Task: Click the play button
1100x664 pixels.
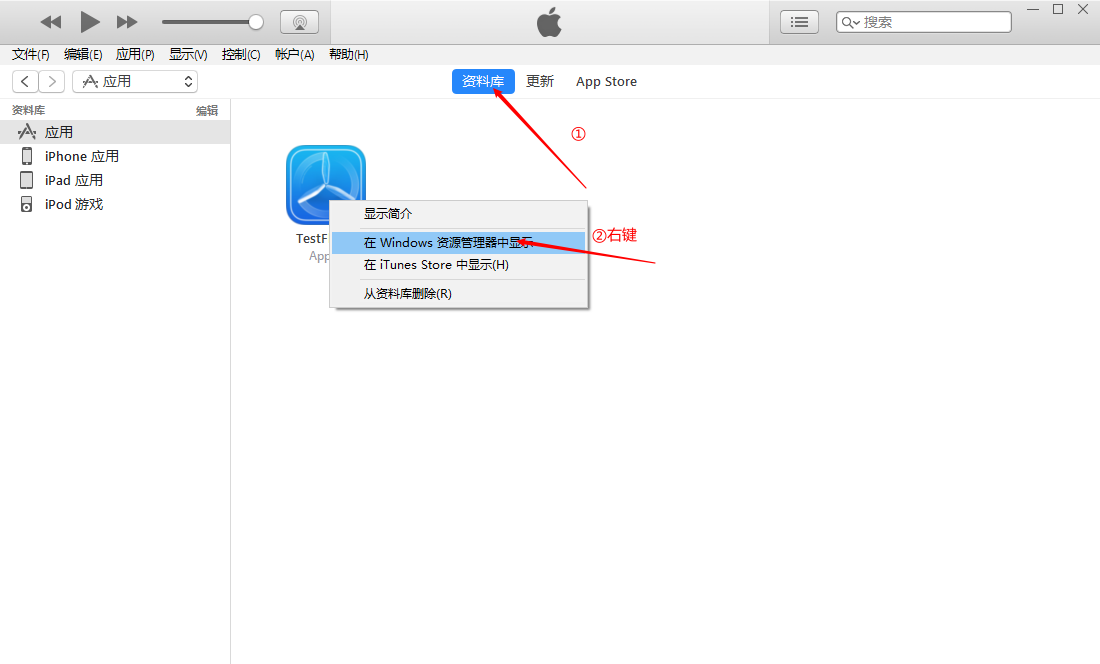Action: click(x=89, y=22)
